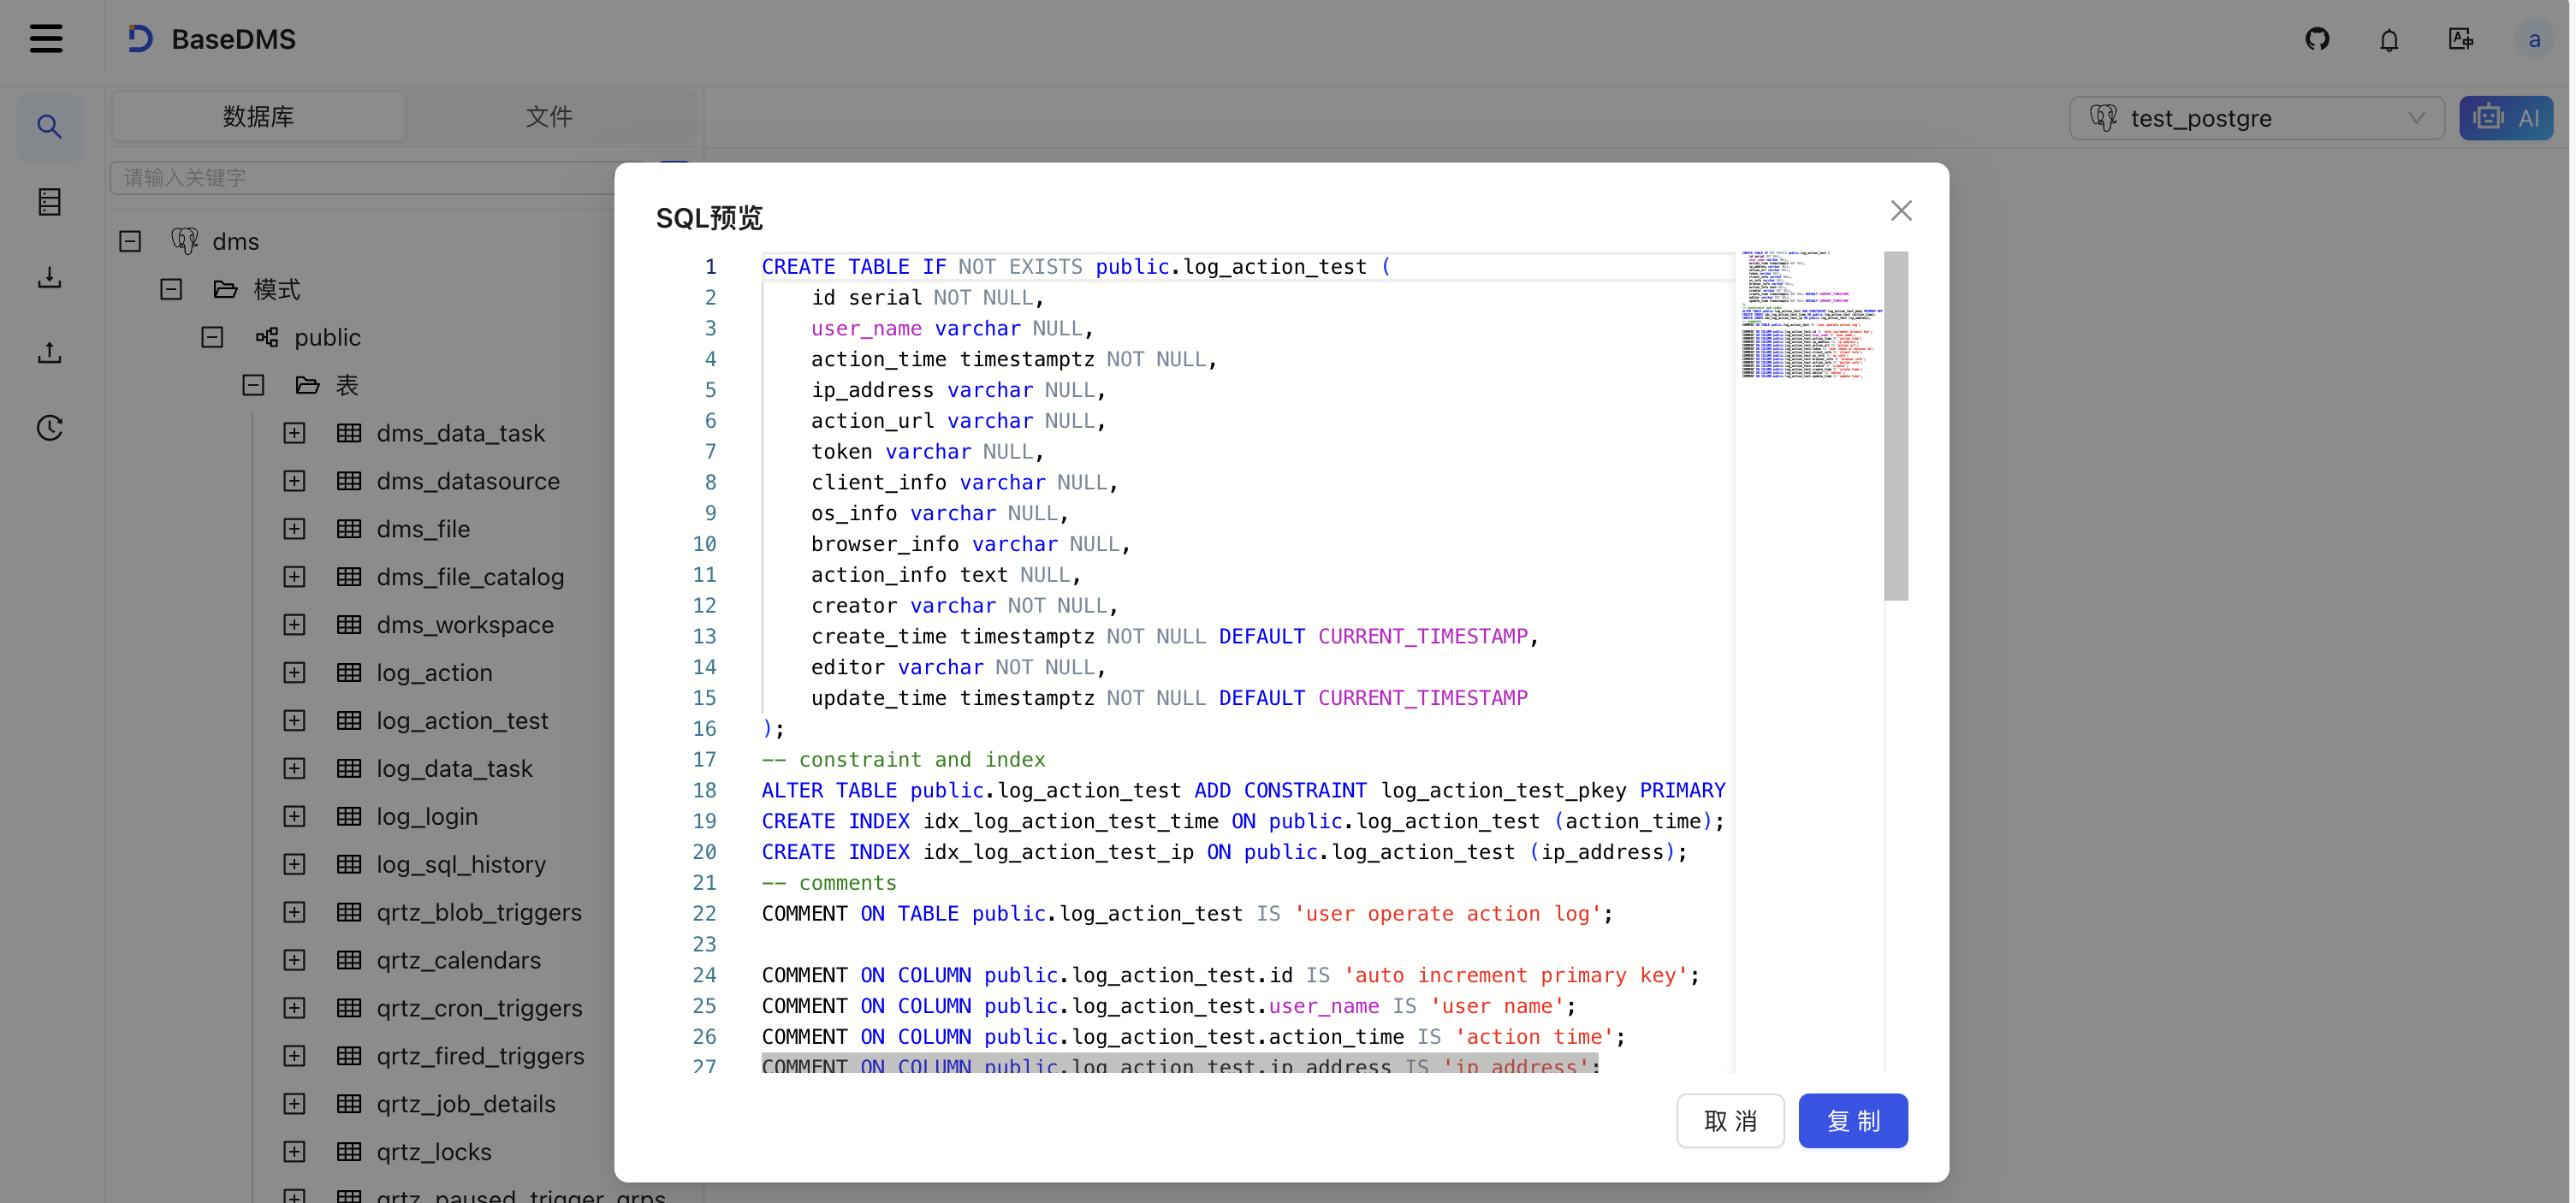This screenshot has width=2576, height=1203.
Task: Click the 'create_time timestamptz' column line
Action: [x=1175, y=636]
